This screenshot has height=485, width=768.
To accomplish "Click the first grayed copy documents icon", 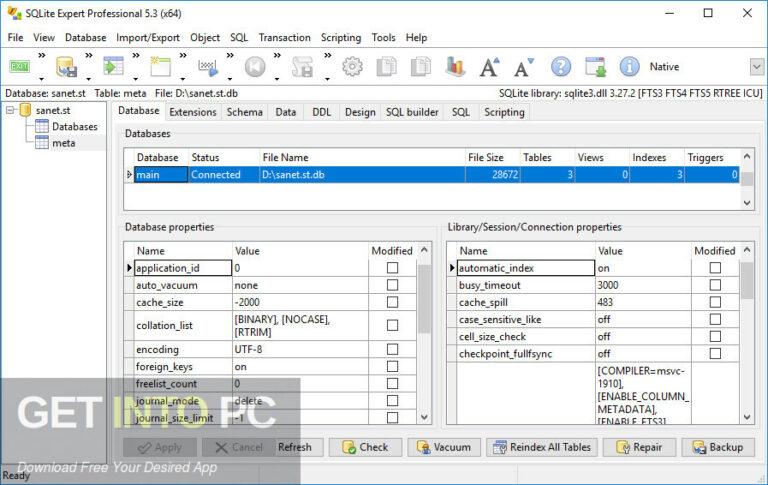I will pyautogui.click(x=386, y=67).
